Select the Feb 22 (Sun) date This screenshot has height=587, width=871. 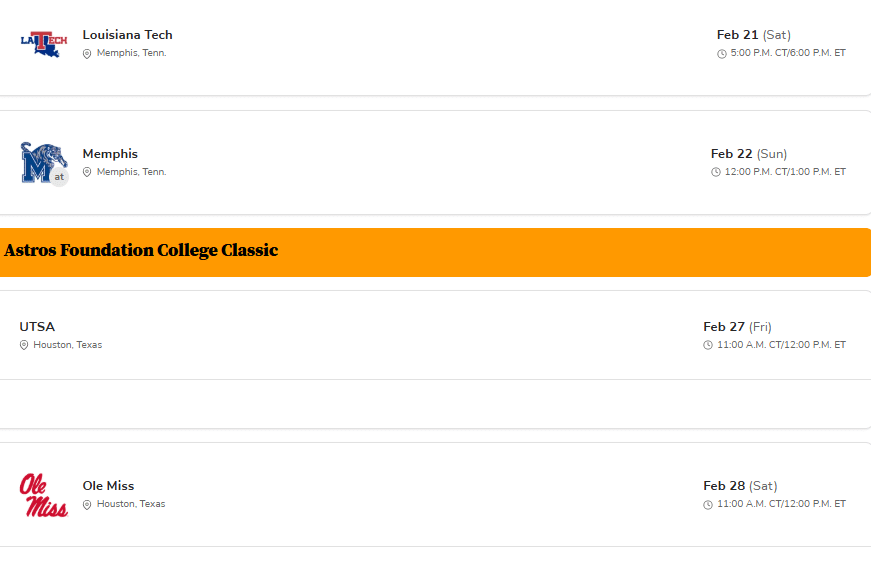pyautogui.click(x=748, y=154)
